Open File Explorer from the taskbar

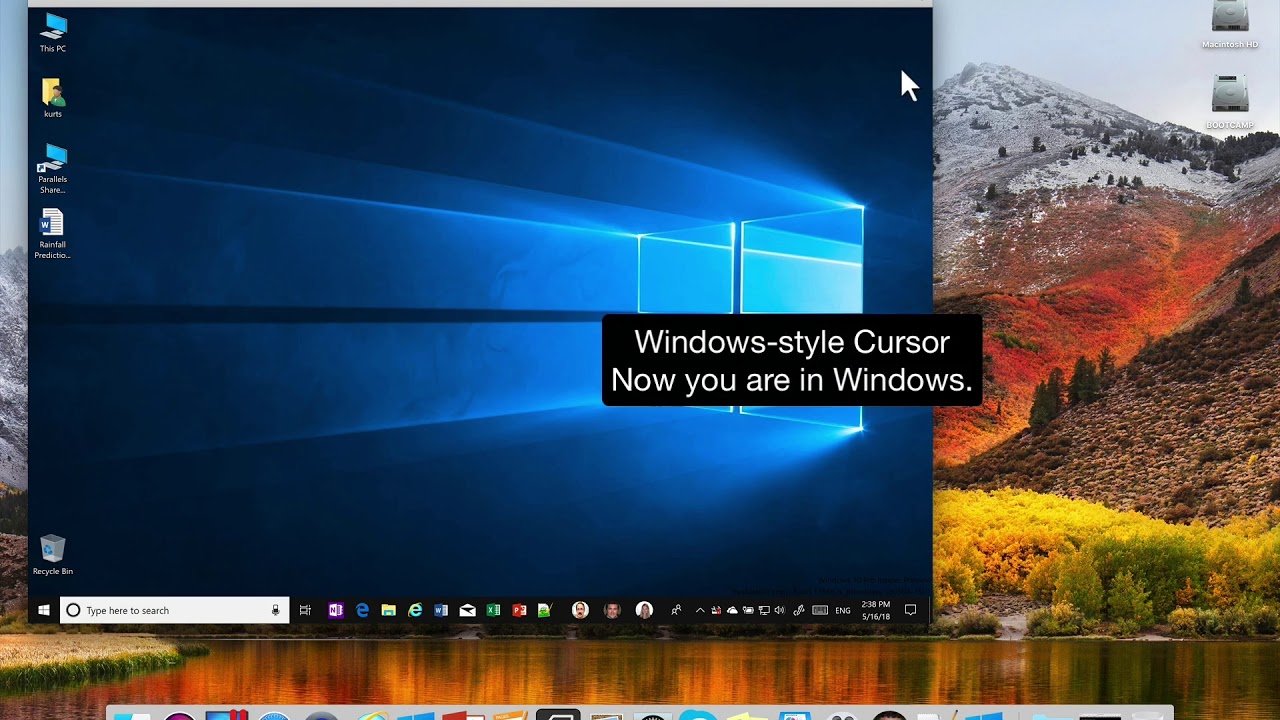tap(388, 610)
